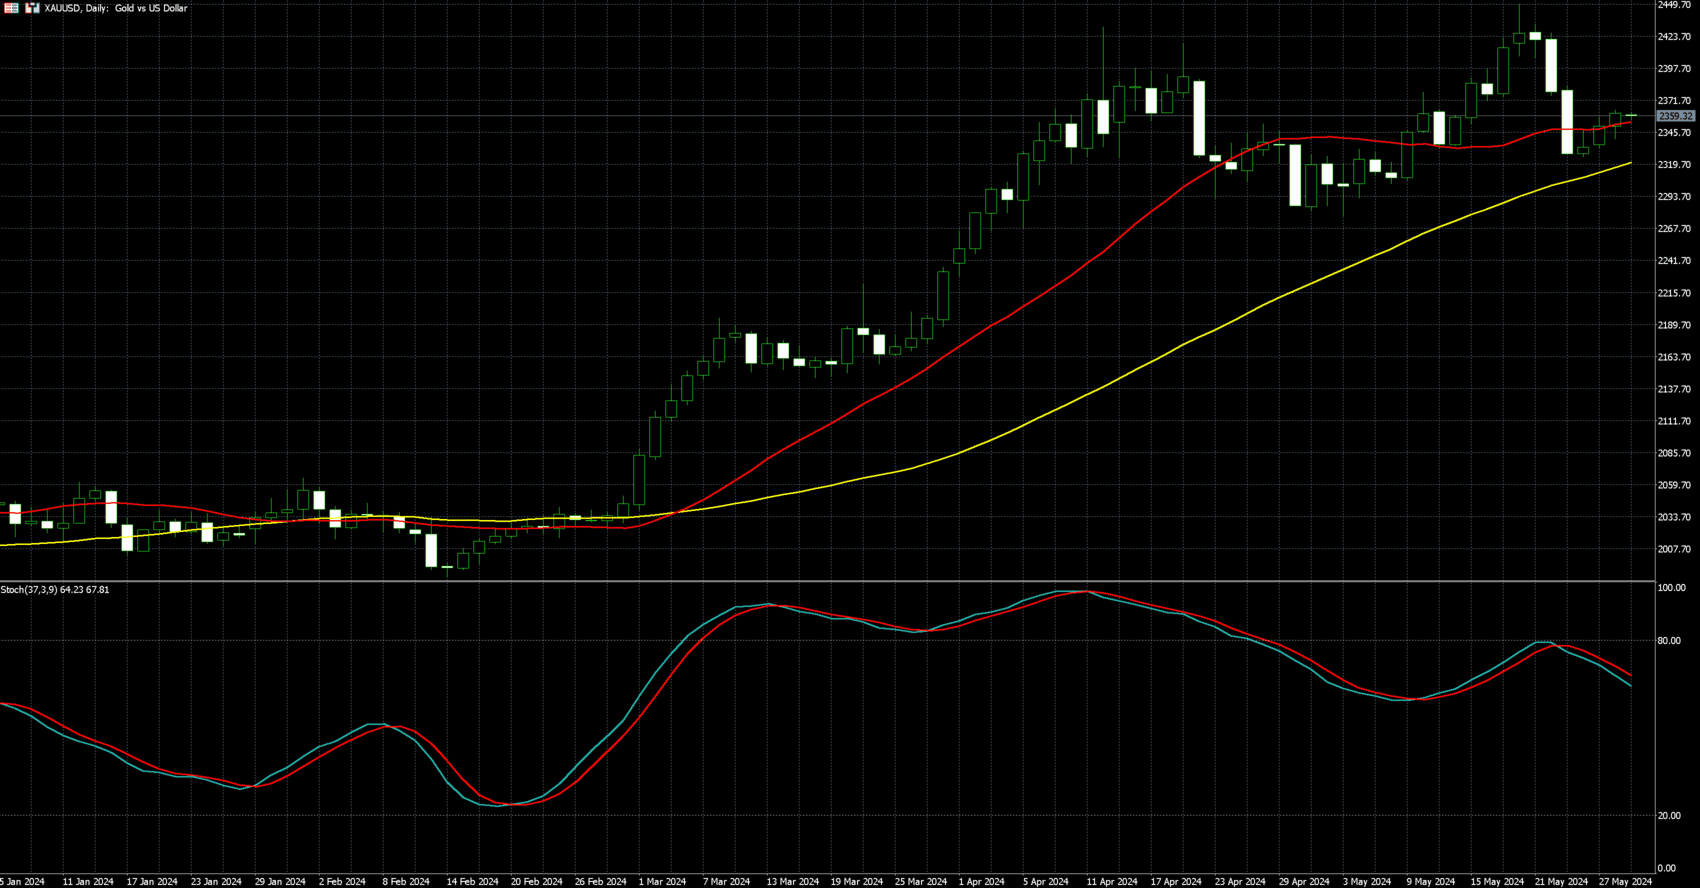The width and height of the screenshot is (1700, 888).
Task: Click the Stoch(37,3,9) indicator label
Action: [x=55, y=590]
